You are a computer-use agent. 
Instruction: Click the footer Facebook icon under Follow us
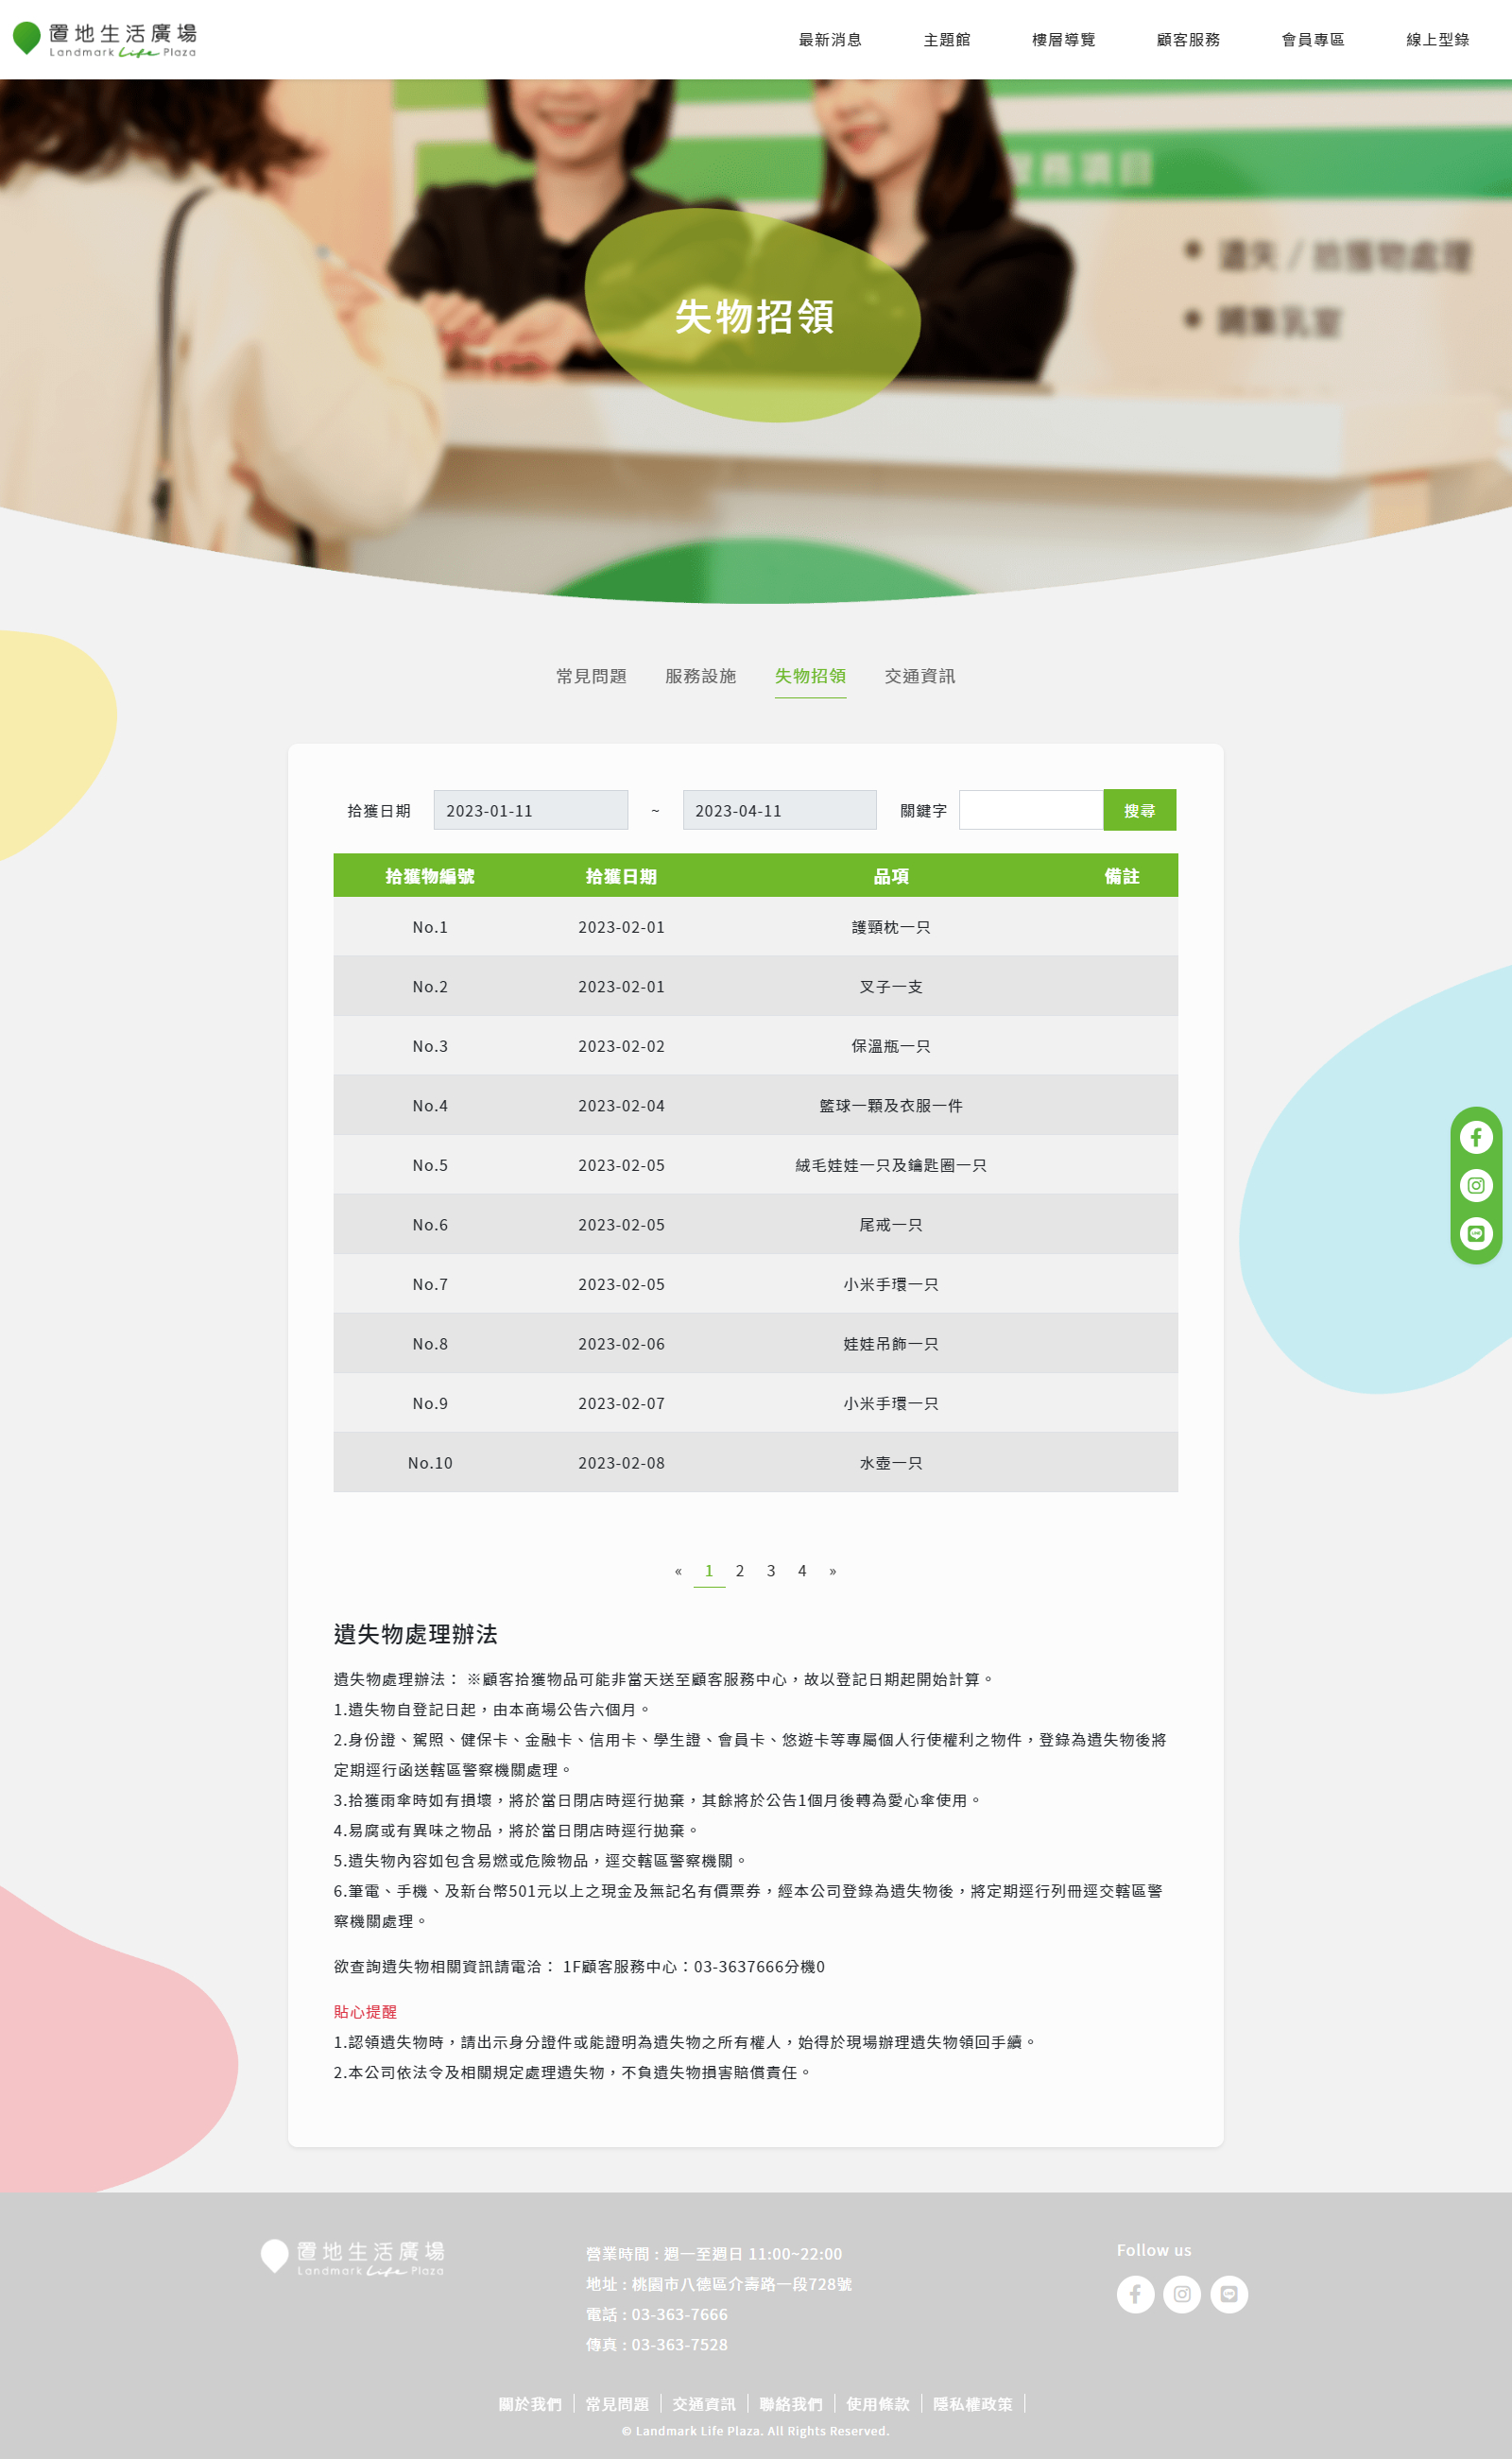click(x=1135, y=2293)
